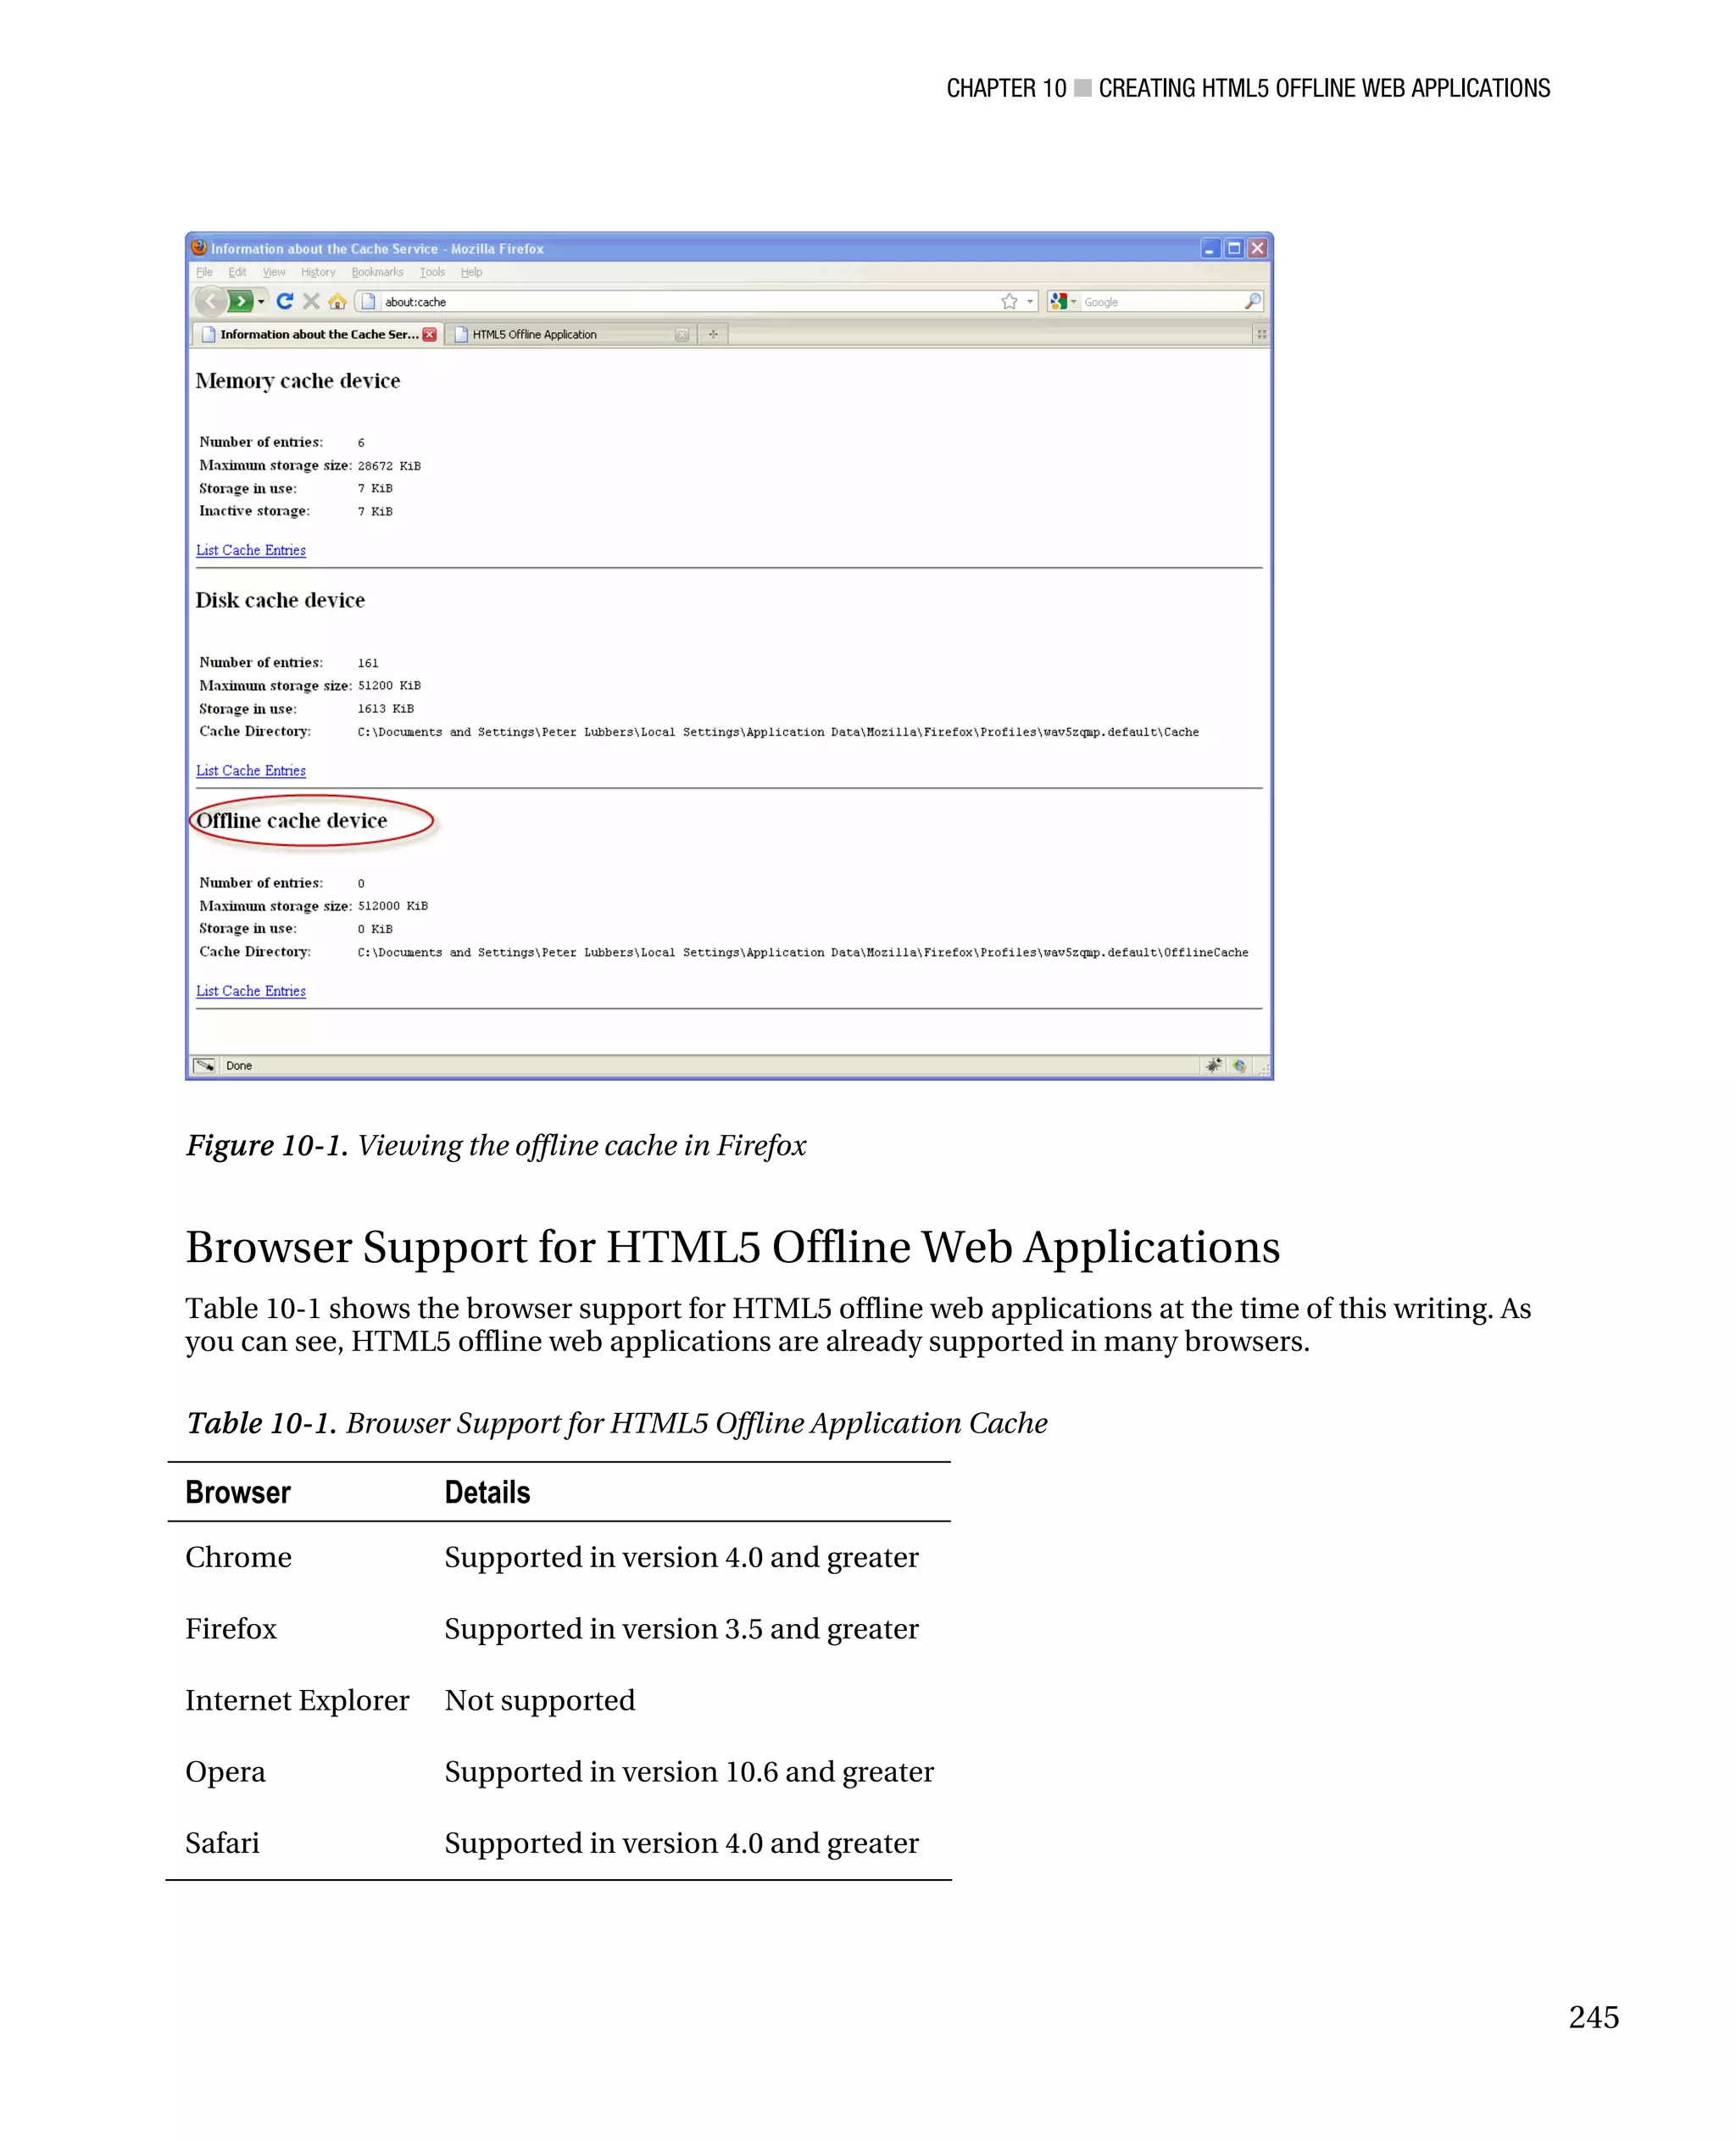Click List Cache Entries under Offline cache device

[251, 990]
